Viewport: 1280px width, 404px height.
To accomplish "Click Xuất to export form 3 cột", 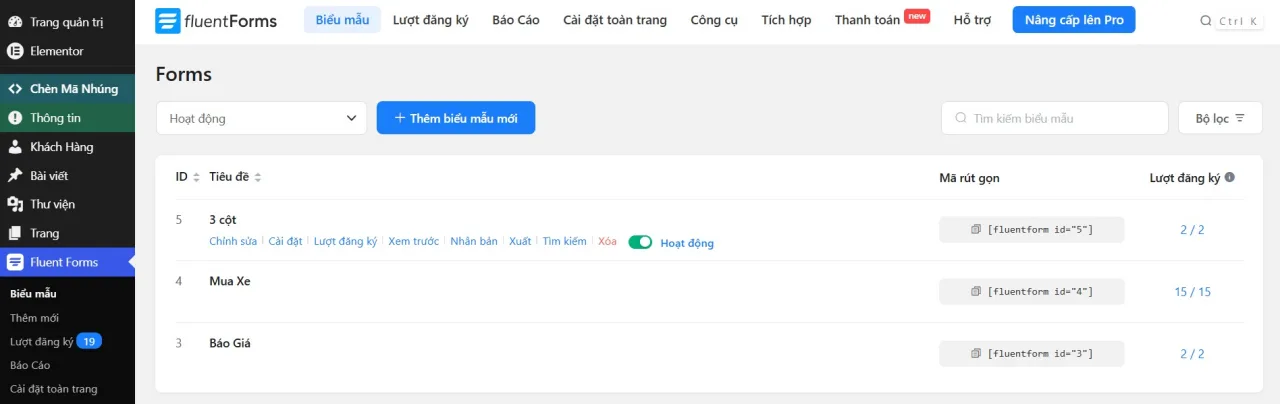I will click(520, 242).
